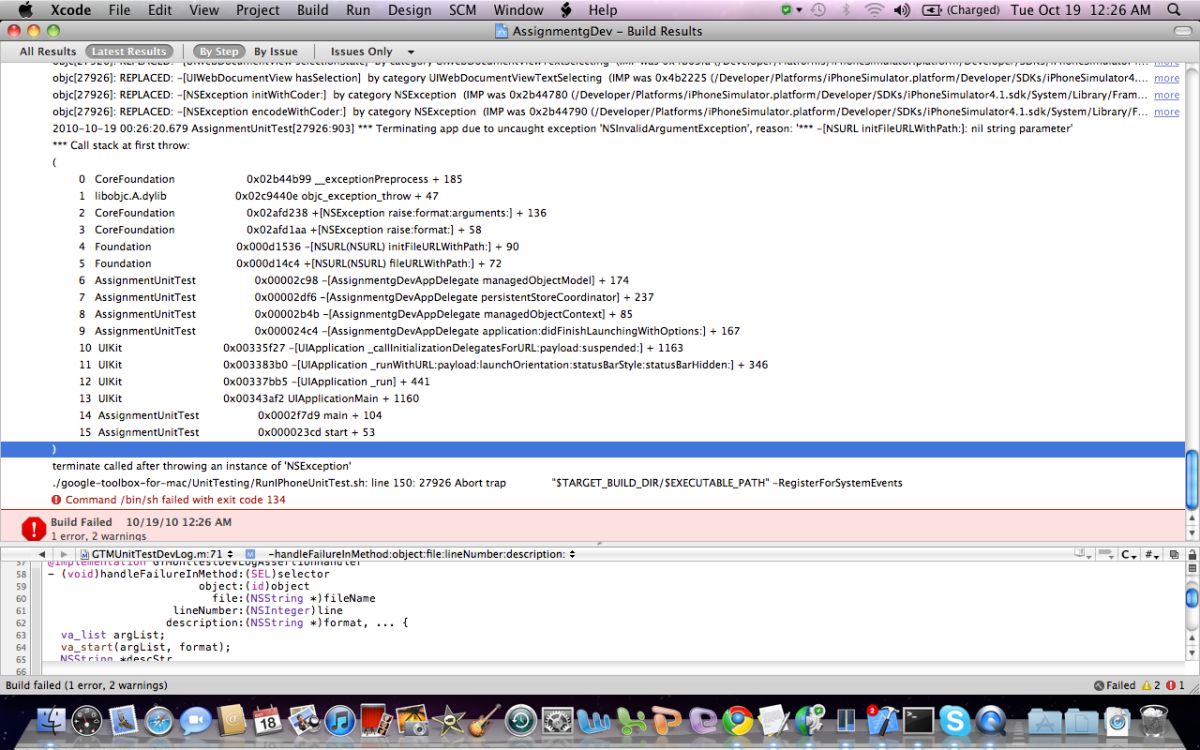The image size is (1200, 750).
Task: Open the Xcode application menu
Action: coord(72,10)
